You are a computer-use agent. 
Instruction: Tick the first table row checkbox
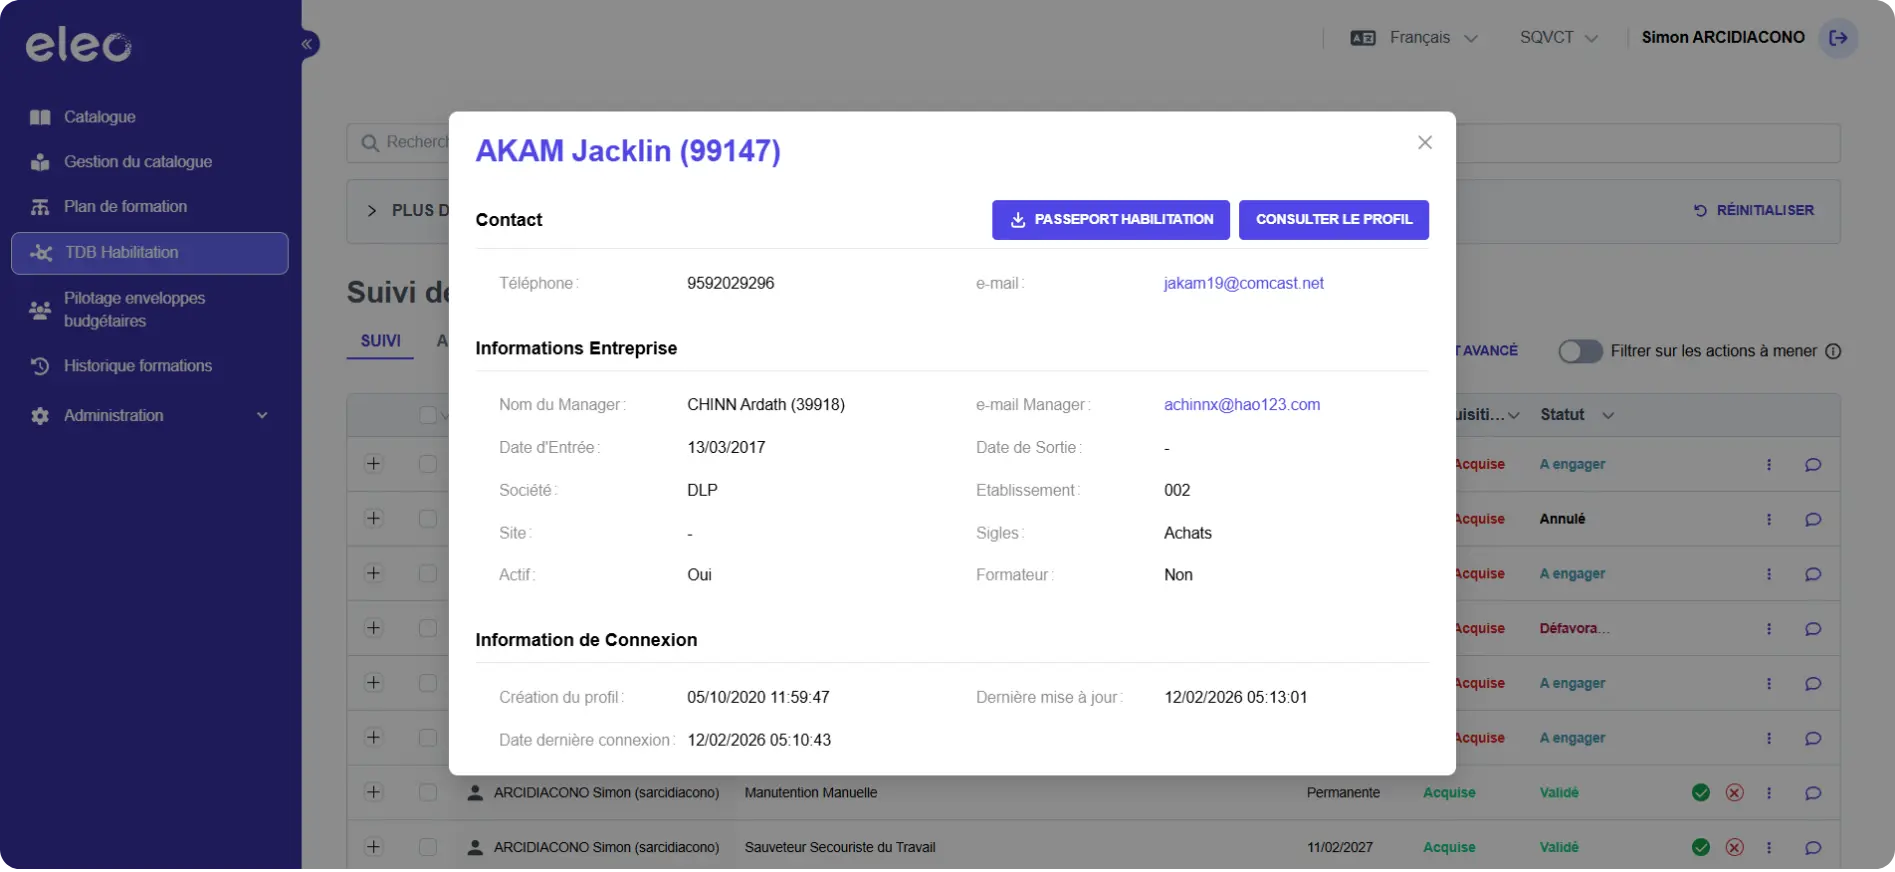(428, 464)
